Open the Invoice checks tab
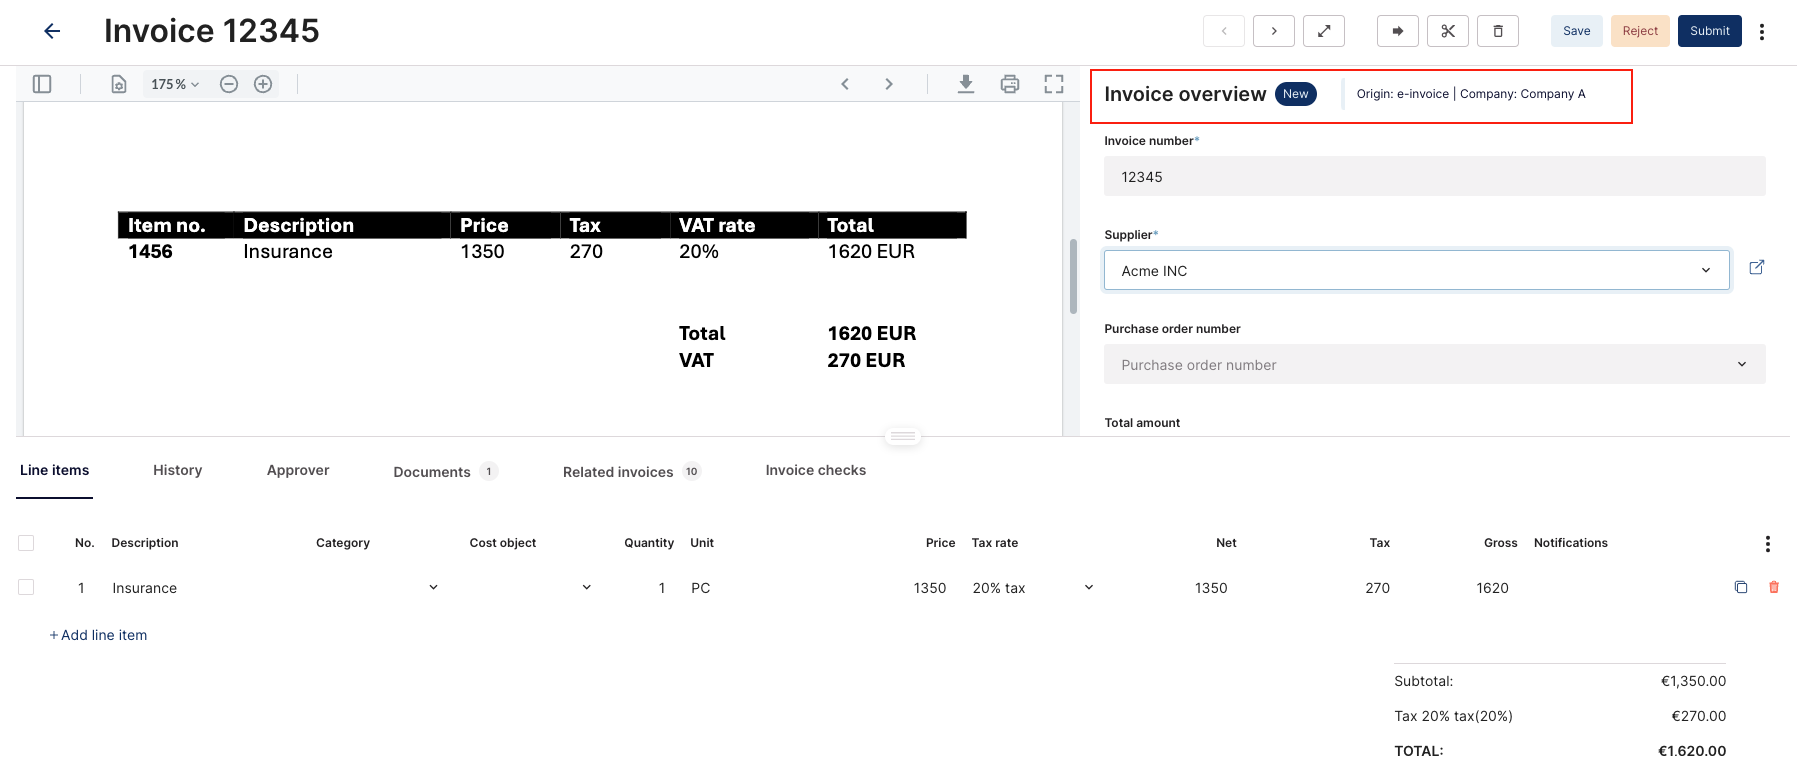Viewport: 1797px width, 776px height. tap(815, 470)
